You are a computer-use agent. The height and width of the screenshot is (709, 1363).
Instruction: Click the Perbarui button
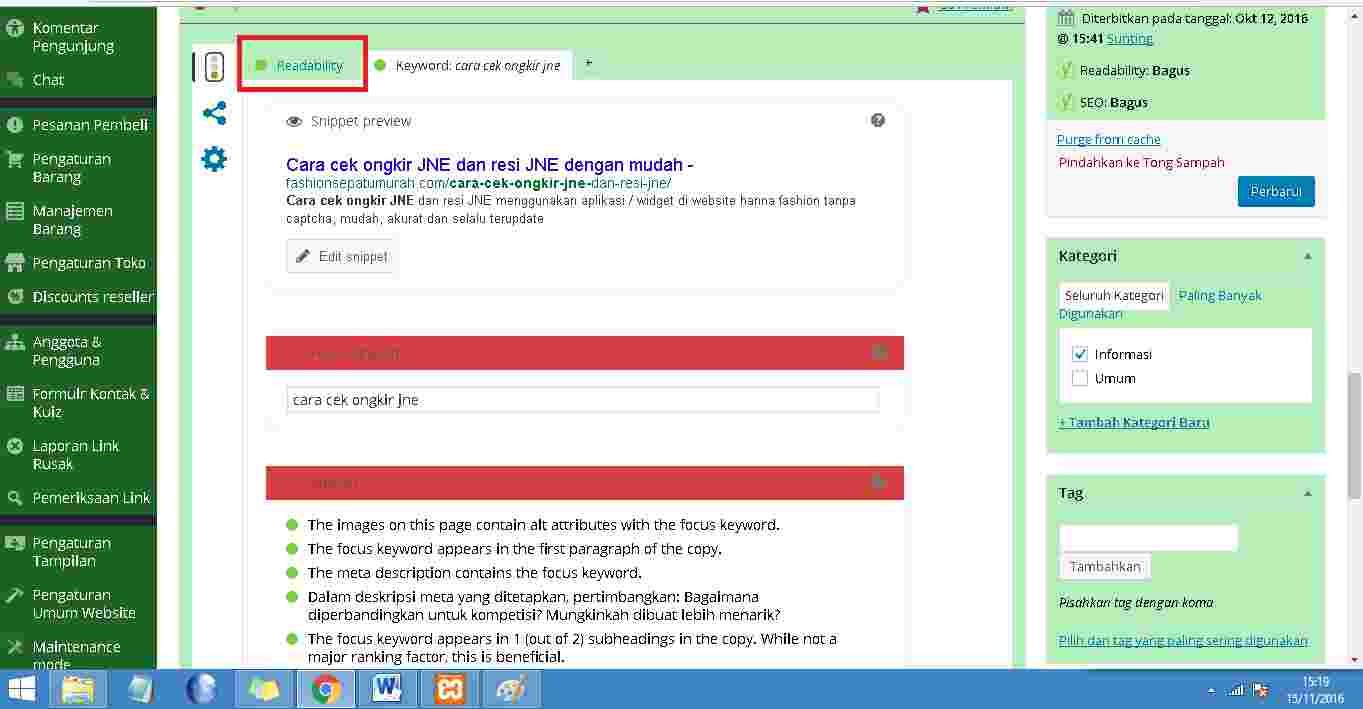[1275, 191]
